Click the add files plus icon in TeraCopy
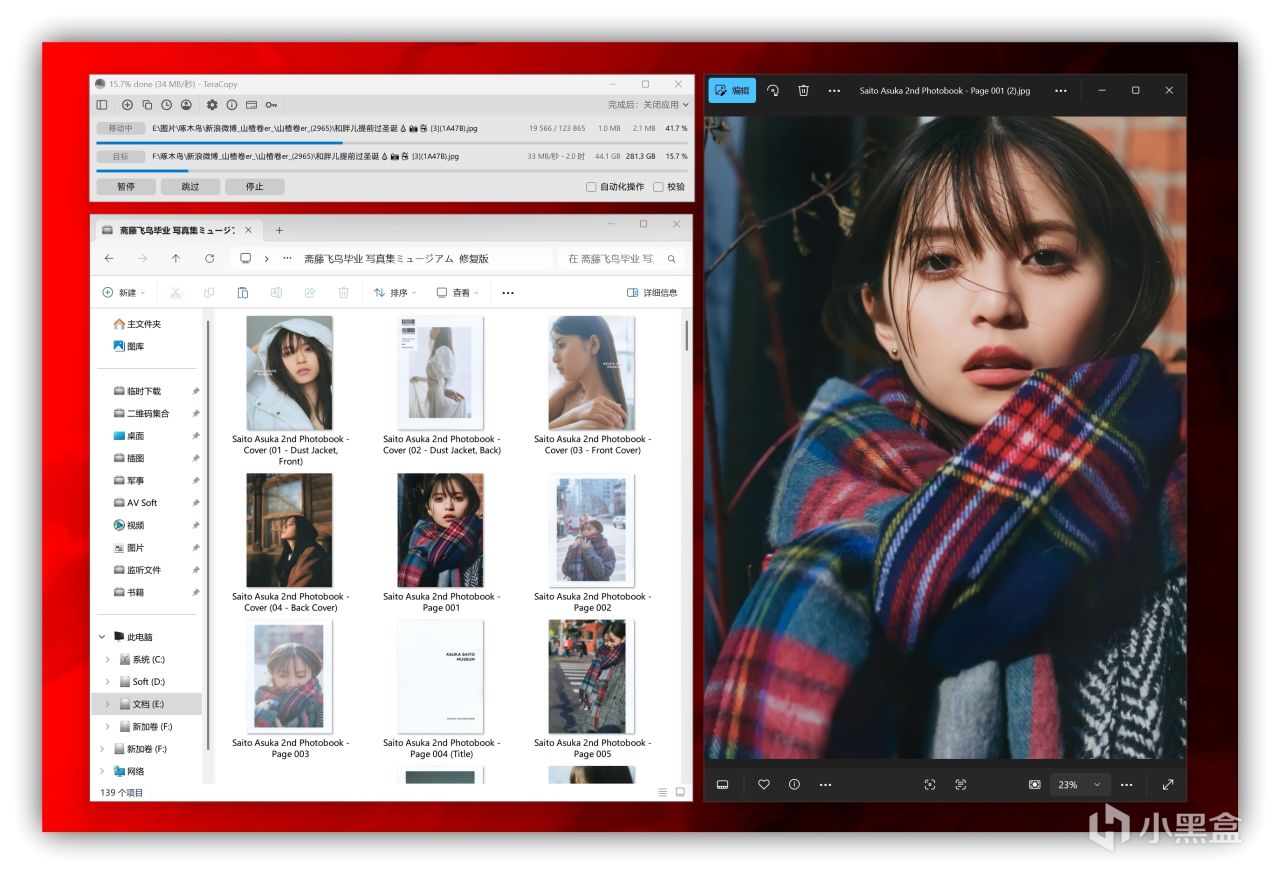The height and width of the screenshot is (874, 1280). 127,105
